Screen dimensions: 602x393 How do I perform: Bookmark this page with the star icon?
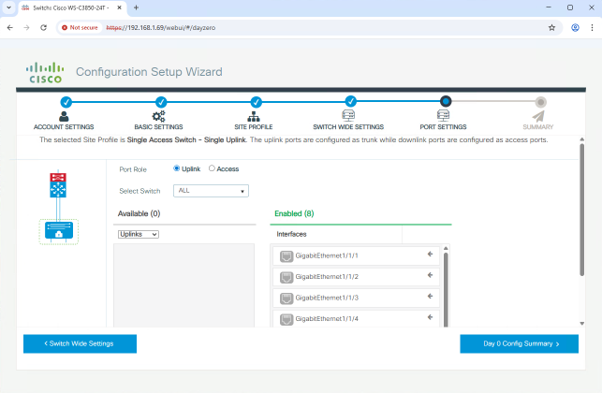click(552, 28)
